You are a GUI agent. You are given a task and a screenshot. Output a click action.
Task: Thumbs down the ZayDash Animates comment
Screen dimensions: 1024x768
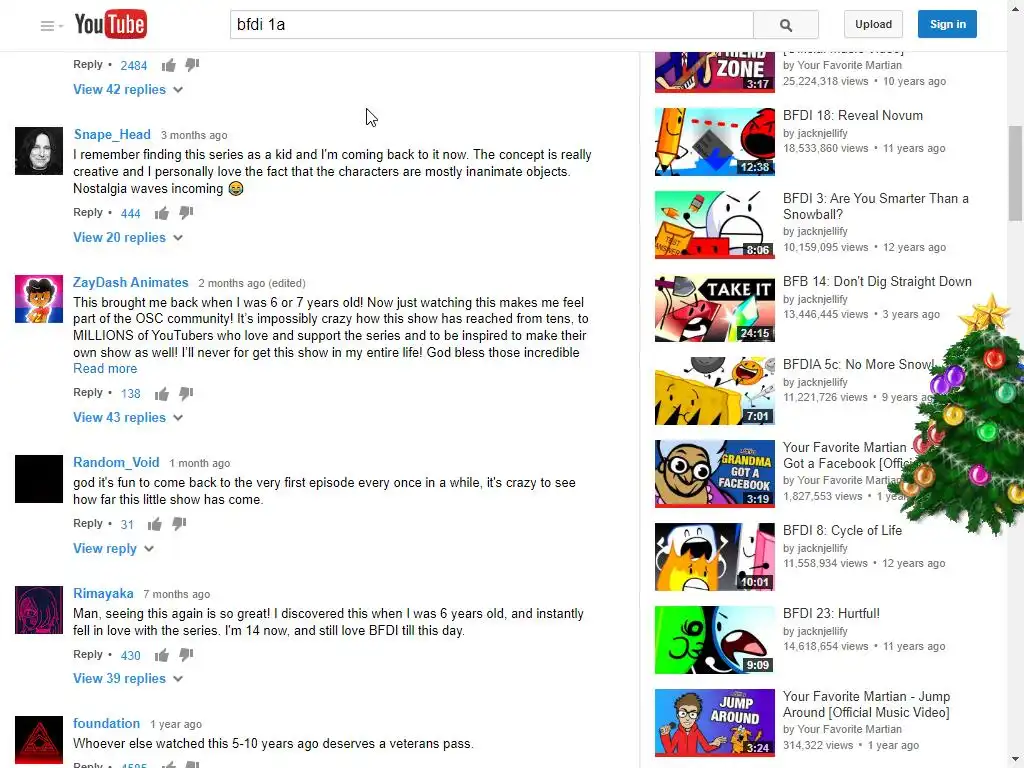[186, 393]
